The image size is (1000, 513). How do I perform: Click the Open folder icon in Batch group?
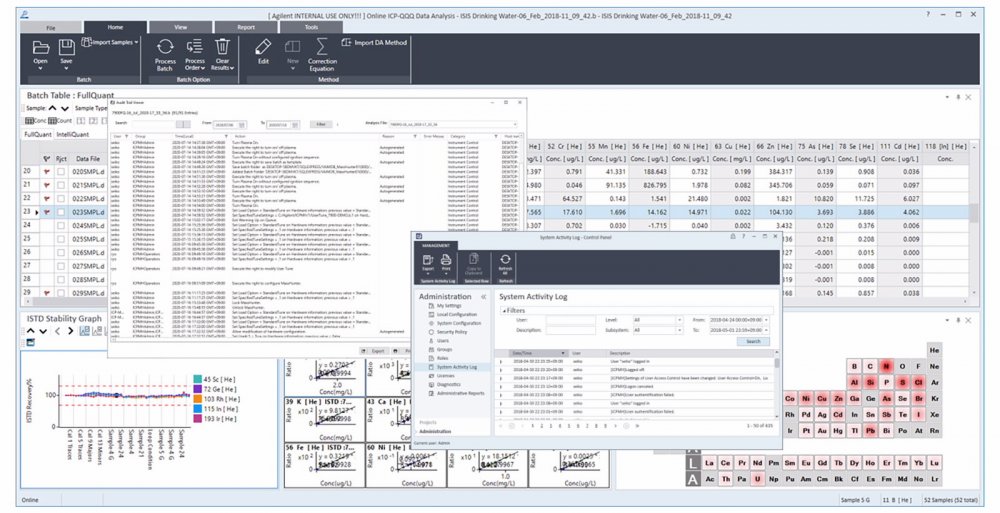click(41, 47)
